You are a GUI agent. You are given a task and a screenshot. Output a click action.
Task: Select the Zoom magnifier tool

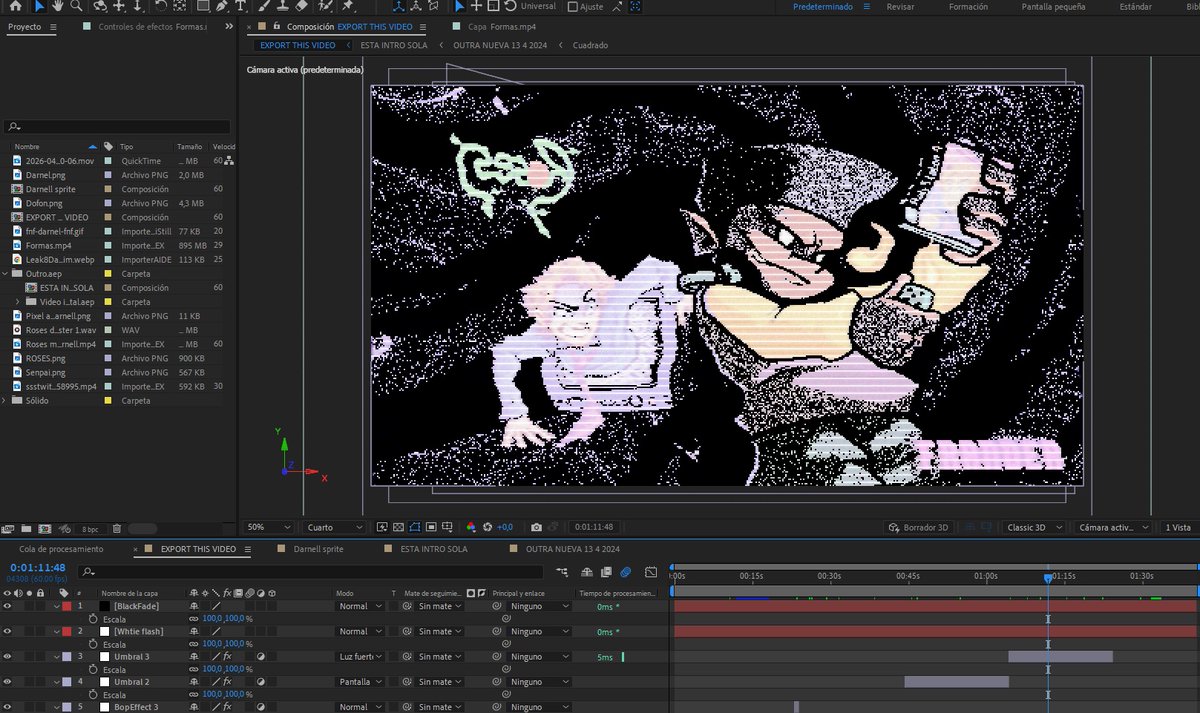[x=75, y=6]
